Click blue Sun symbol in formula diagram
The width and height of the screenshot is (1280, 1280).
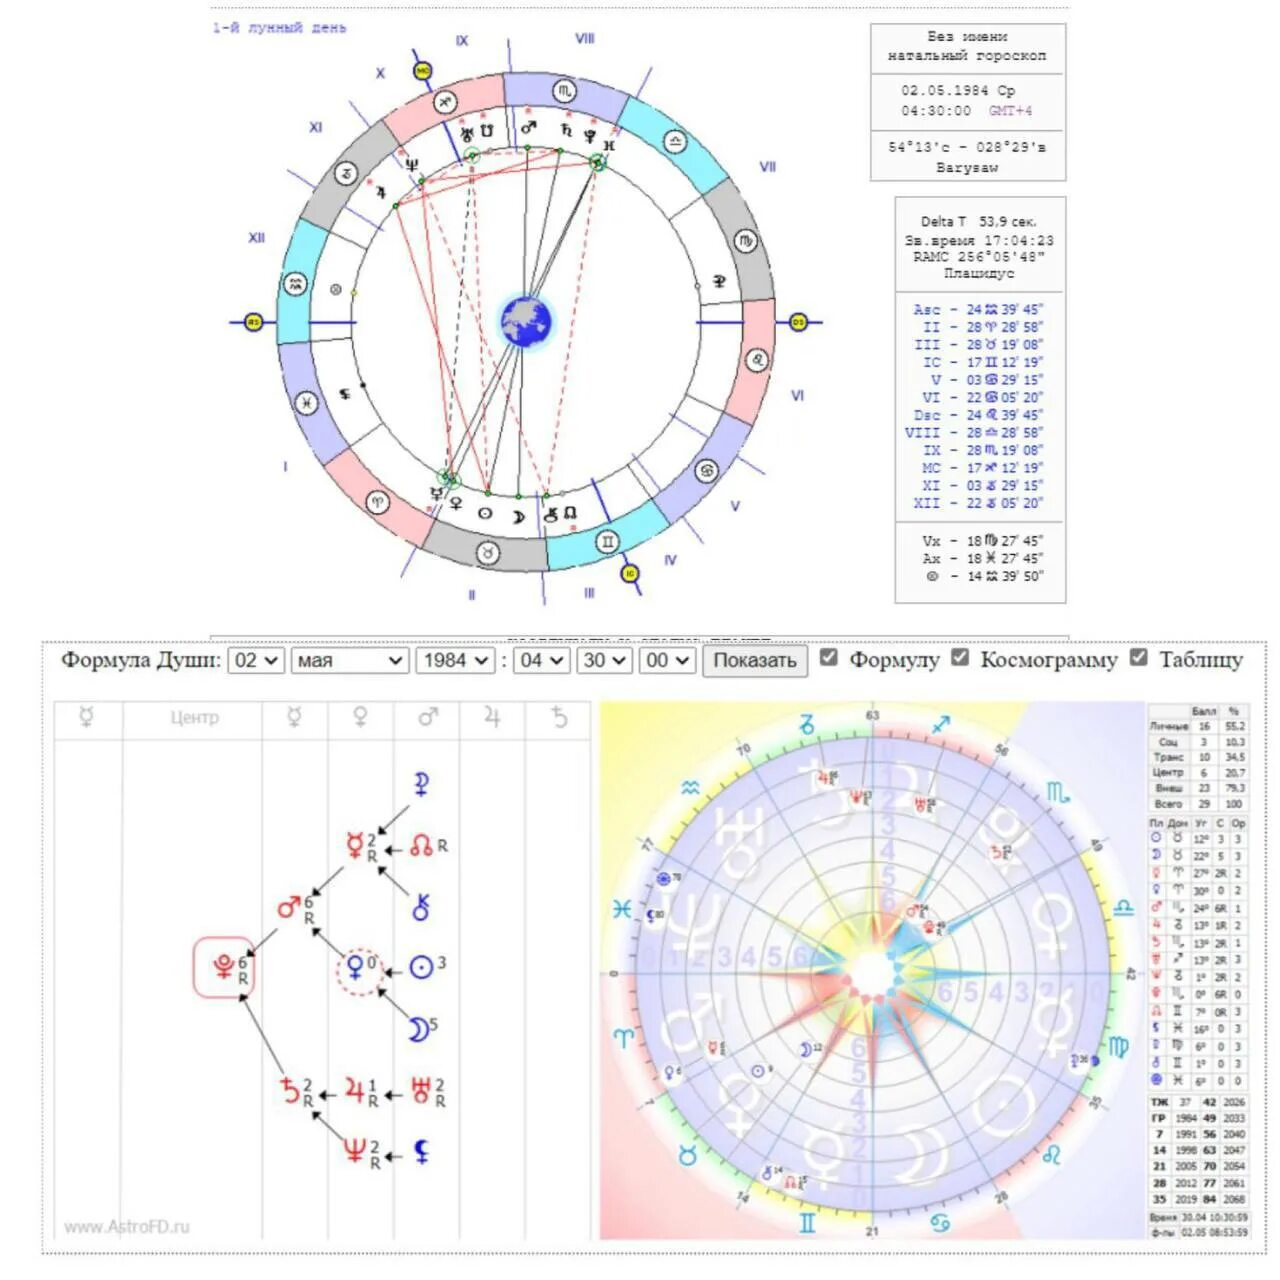pyautogui.click(x=422, y=968)
